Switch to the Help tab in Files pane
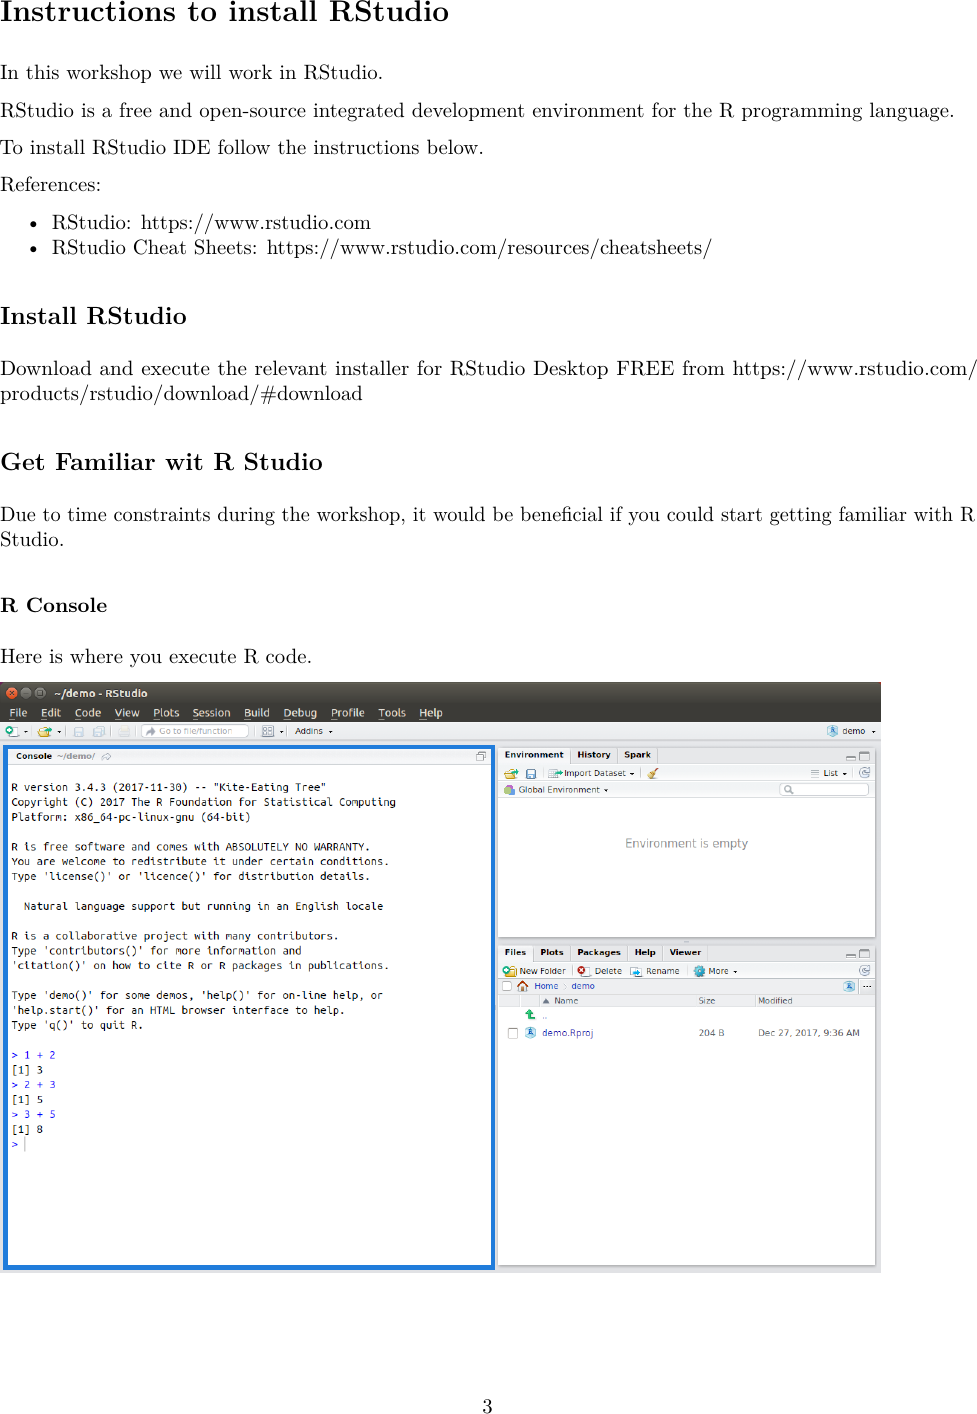Image resolution: width=977 pixels, height=1414 pixels. pos(645,952)
